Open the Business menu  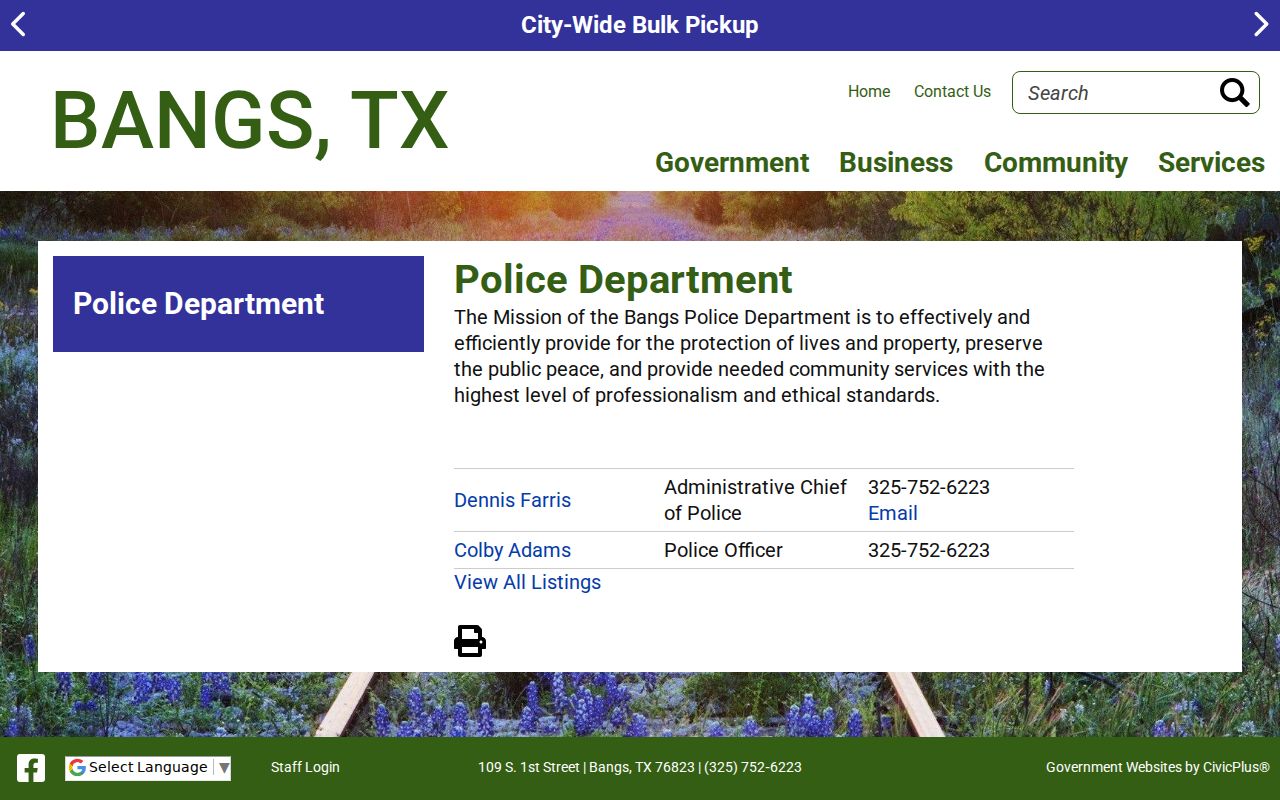click(896, 162)
